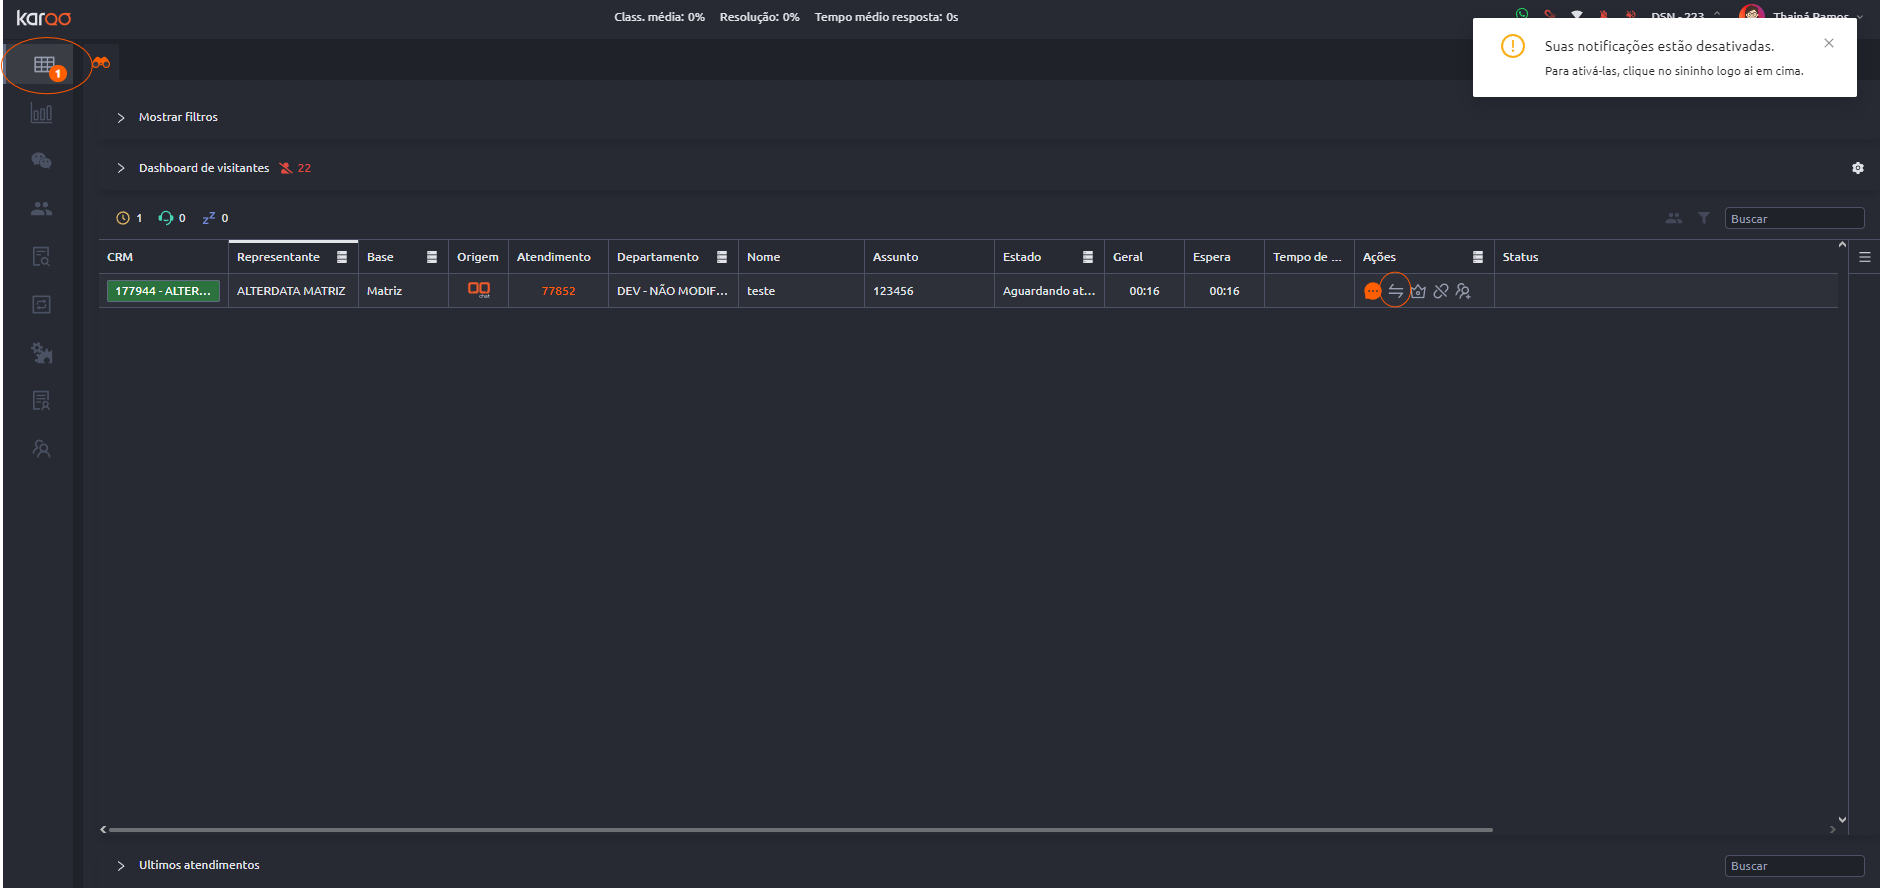This screenshot has height=888, width=1880.
Task: Open the gears settings sidebar icon
Action: point(41,353)
